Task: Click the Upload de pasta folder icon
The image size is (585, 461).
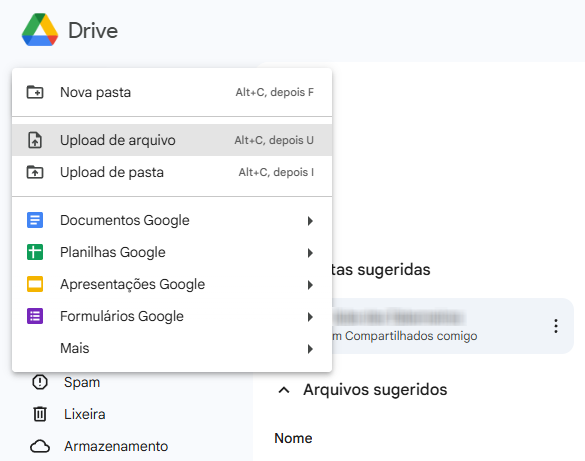Action: [35, 172]
